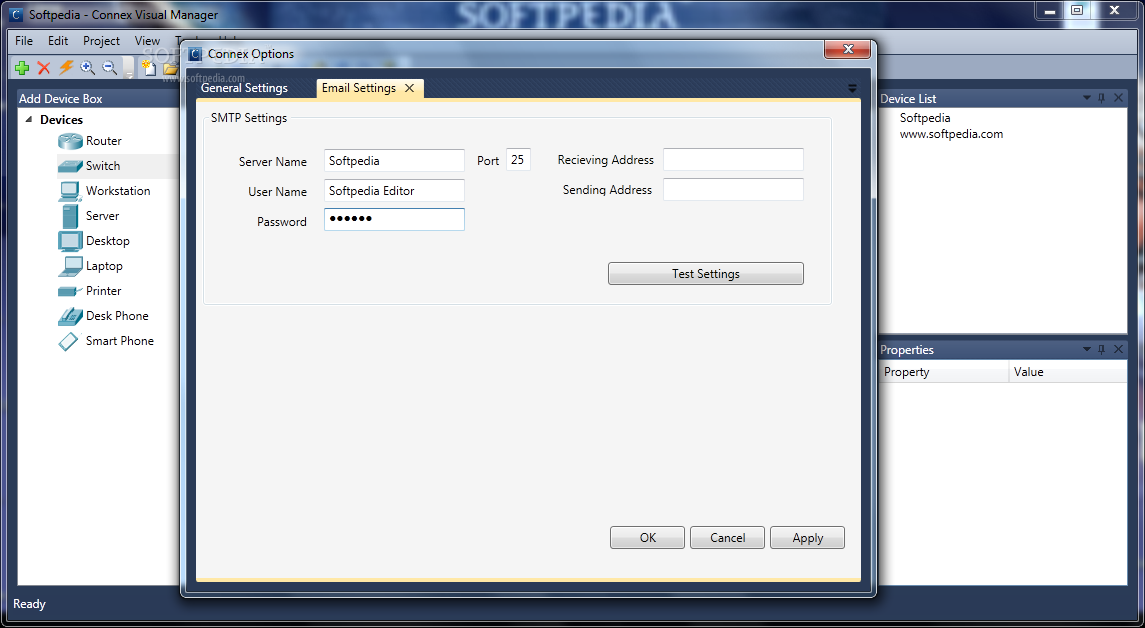Open the View menu
The height and width of the screenshot is (628, 1145).
pos(148,41)
